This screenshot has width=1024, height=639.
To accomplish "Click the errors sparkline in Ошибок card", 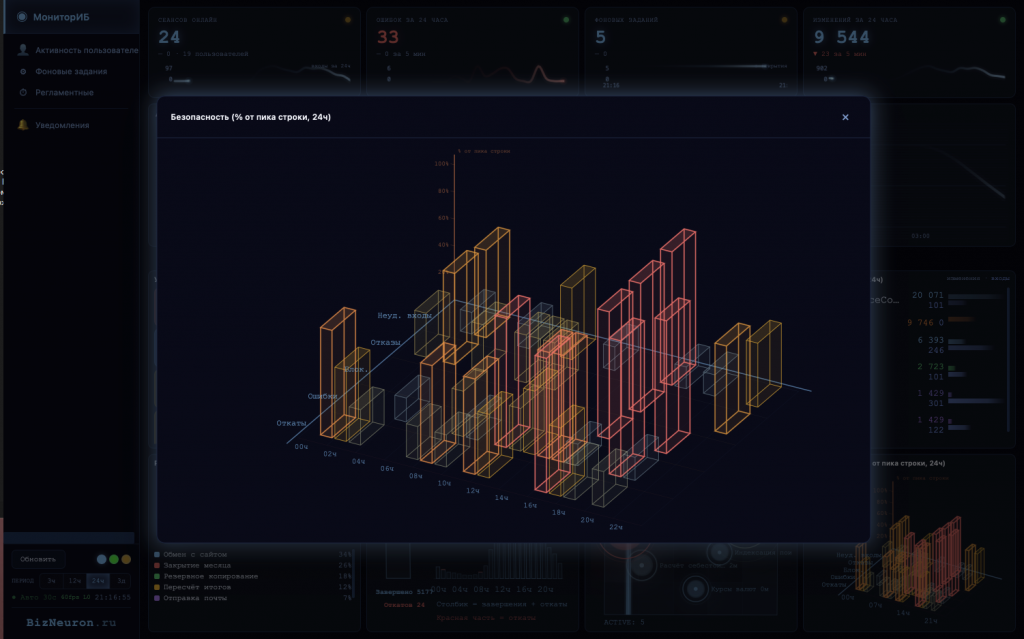I will point(519,74).
